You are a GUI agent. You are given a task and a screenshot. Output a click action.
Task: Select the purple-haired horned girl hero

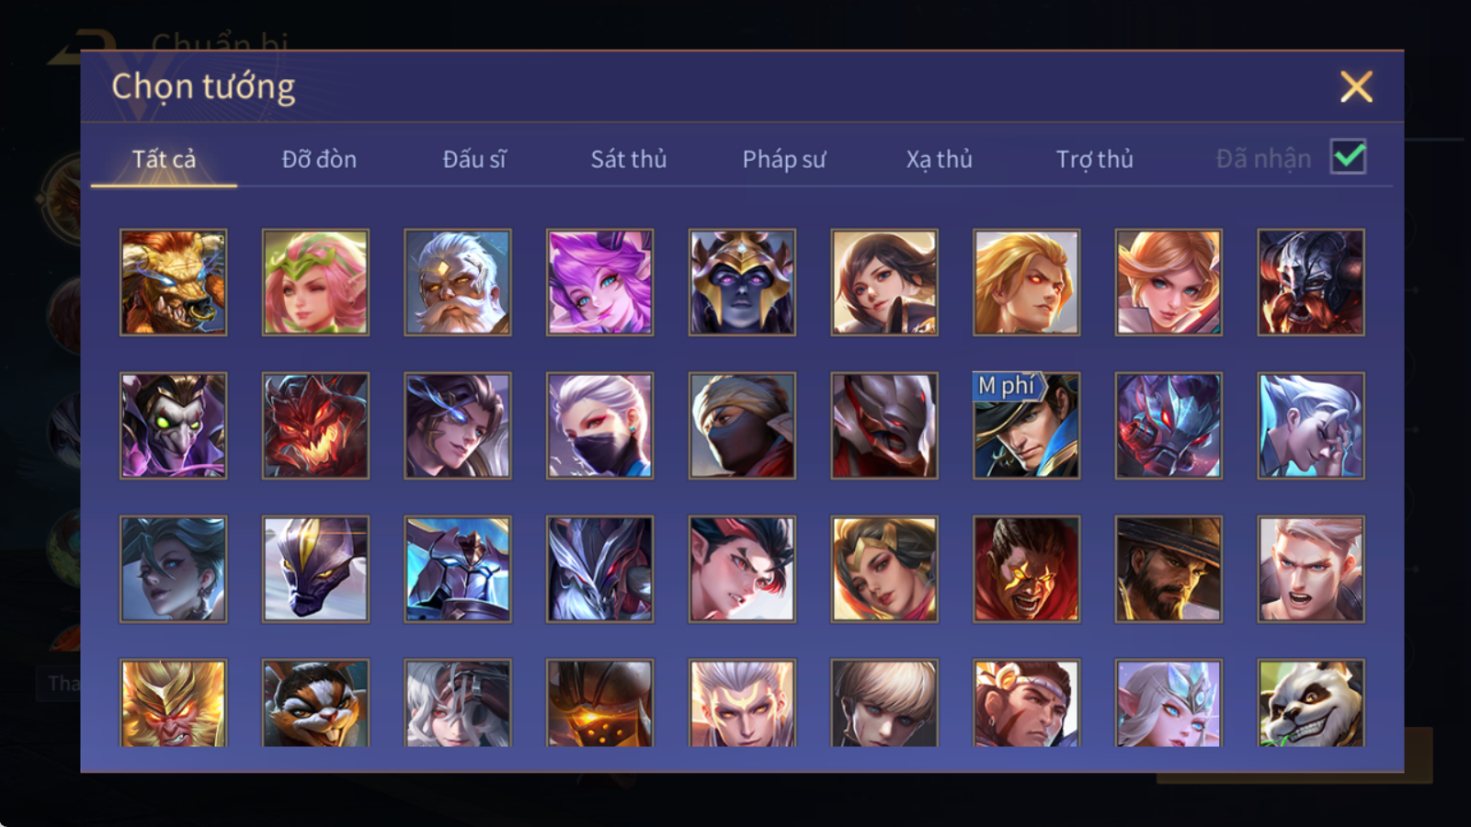(x=600, y=282)
